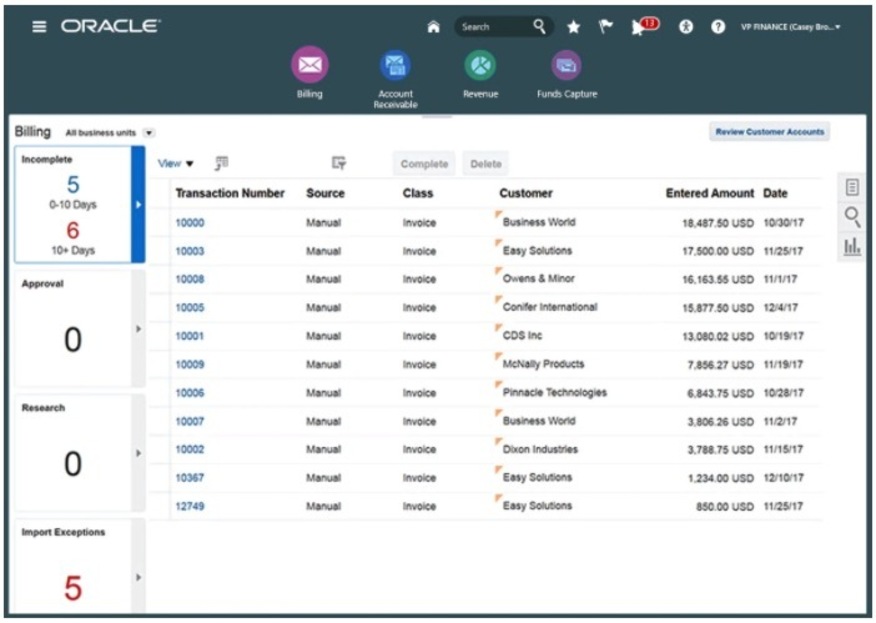This screenshot has width=876, height=623.
Task: Click amount 18,487.50 USD
Action: pyautogui.click(x=718, y=223)
